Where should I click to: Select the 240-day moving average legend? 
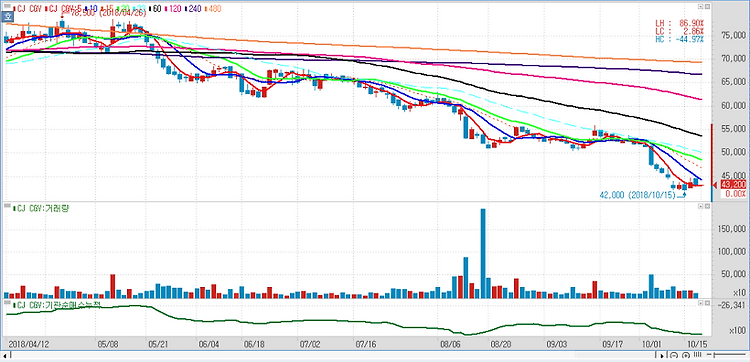coord(193,9)
